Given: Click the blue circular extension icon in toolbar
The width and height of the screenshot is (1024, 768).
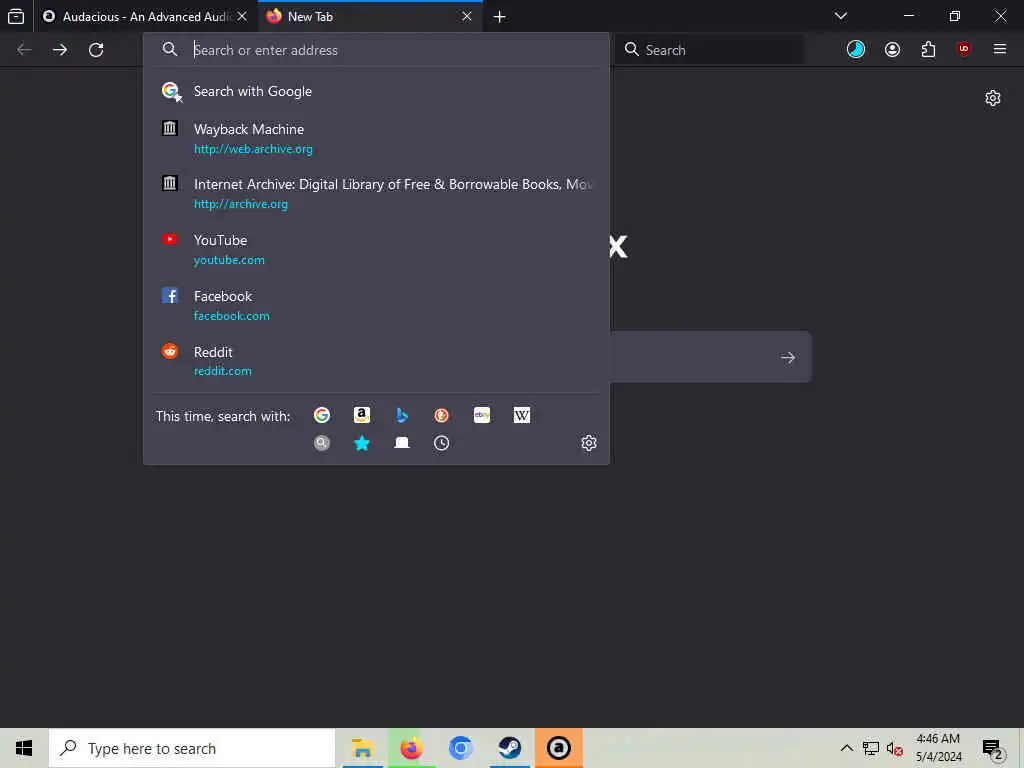Looking at the screenshot, I should 856,50.
